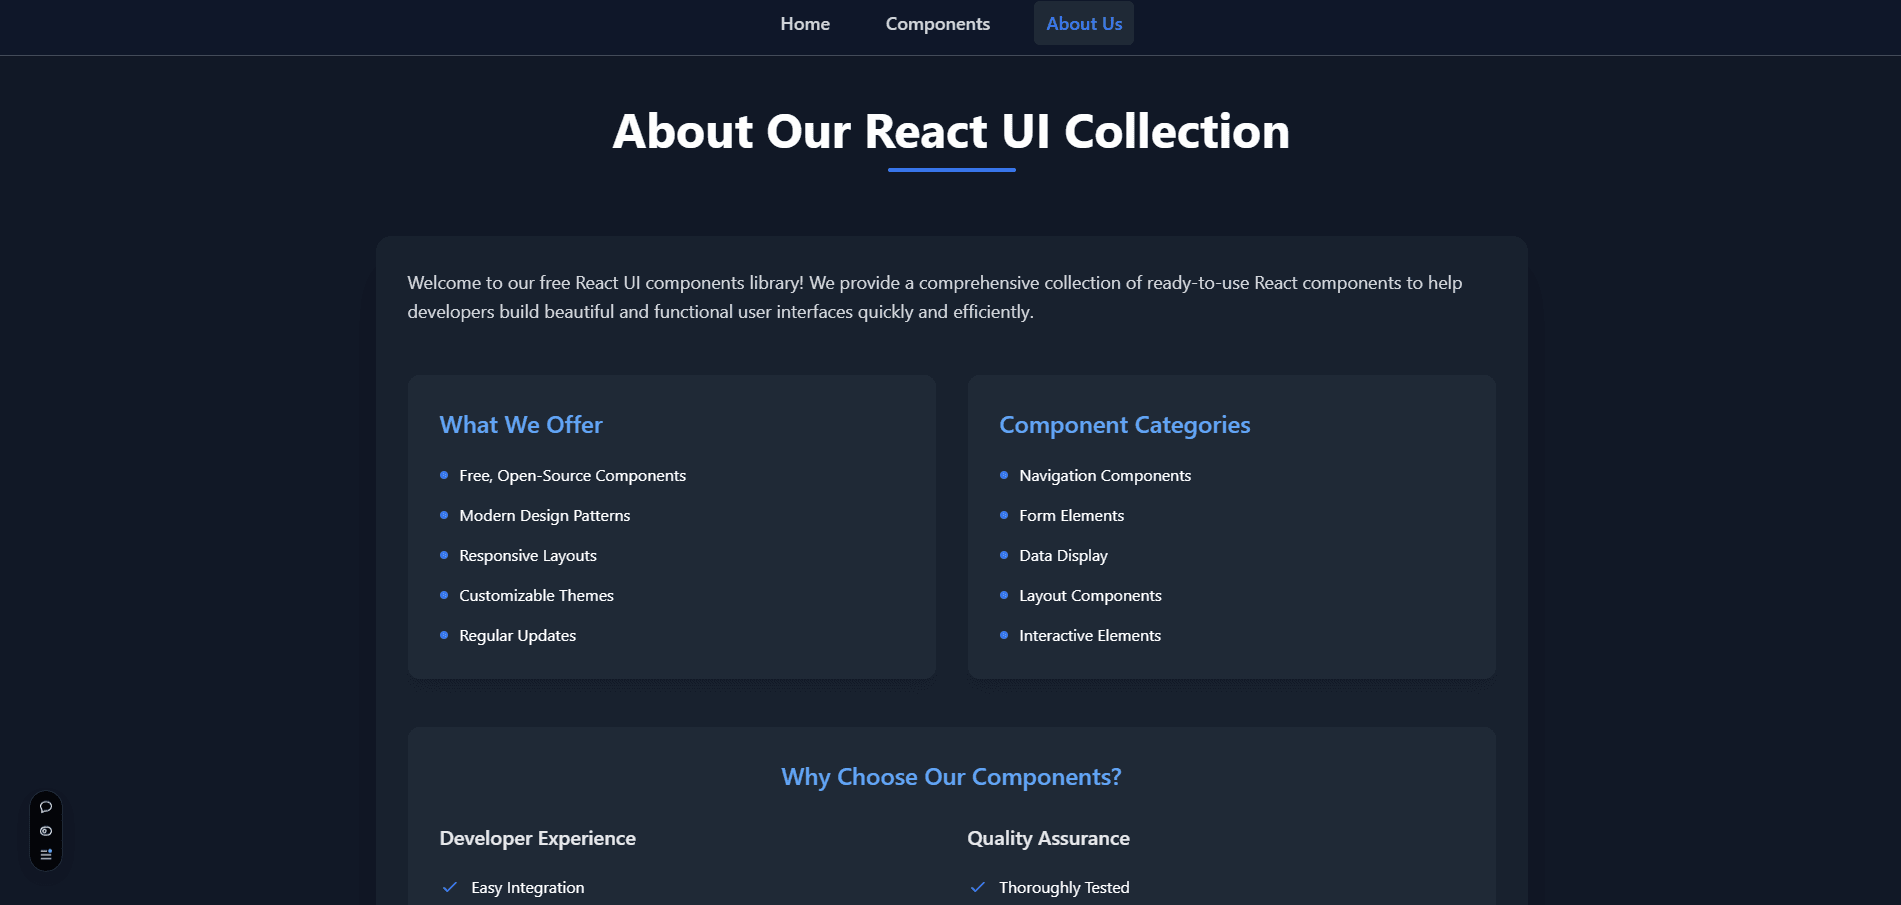Select Responsive Layouts under What We Offer
1901x905 pixels.
527,555
